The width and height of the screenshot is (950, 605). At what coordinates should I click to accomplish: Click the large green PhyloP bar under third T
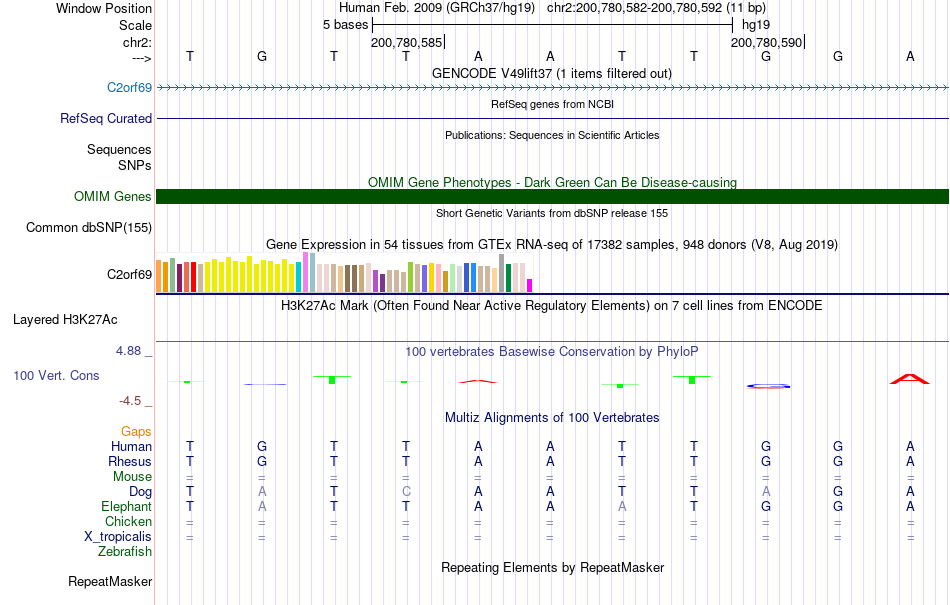click(331, 379)
